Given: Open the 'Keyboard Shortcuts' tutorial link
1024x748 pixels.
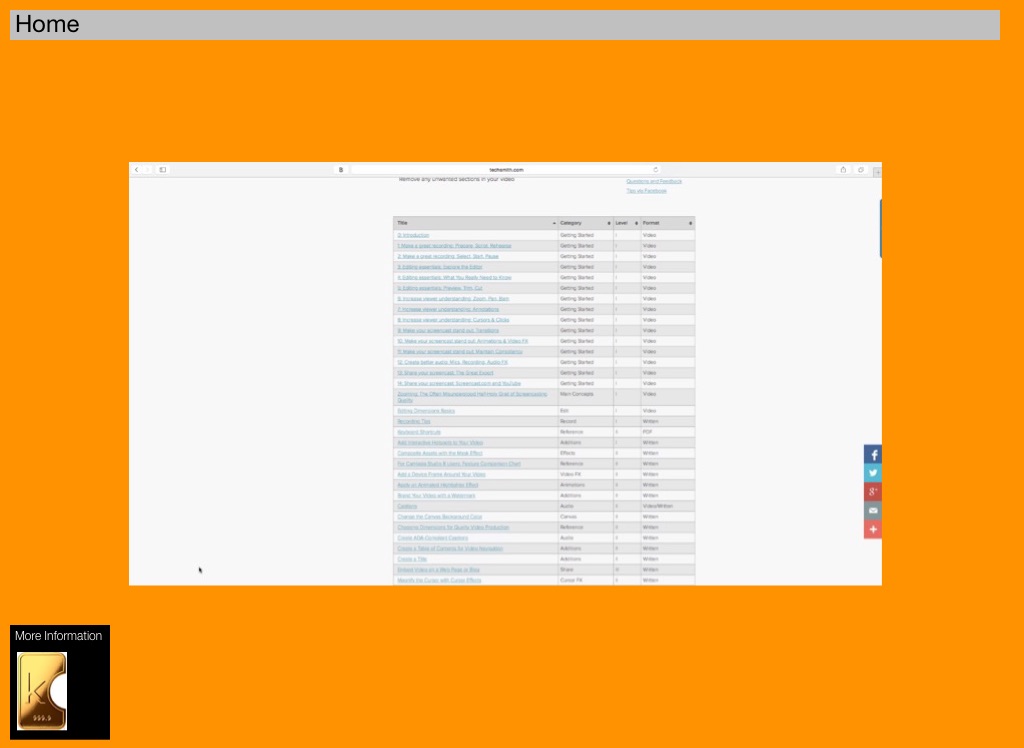Looking at the screenshot, I should [x=419, y=432].
